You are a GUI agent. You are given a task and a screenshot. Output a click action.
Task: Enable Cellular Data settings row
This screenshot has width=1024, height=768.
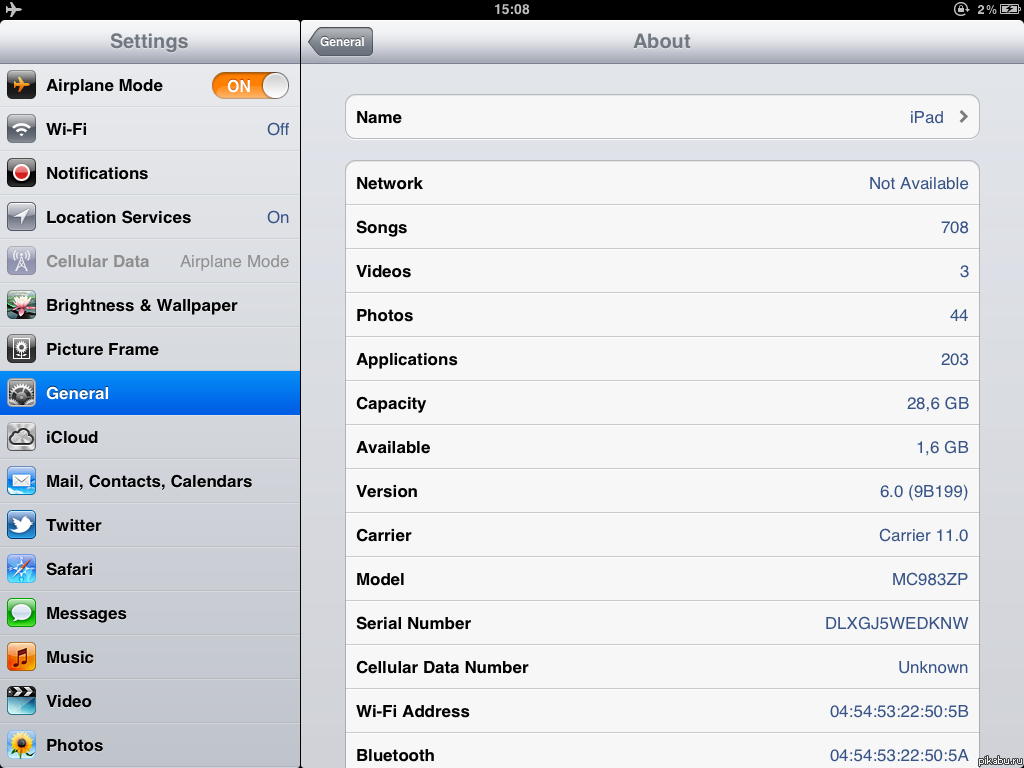pyautogui.click(x=150, y=261)
